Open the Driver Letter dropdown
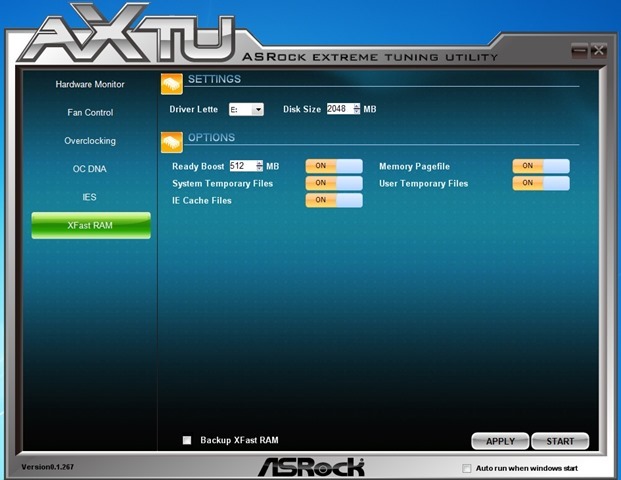Screen dimensions: 621x480 click(x=246, y=109)
